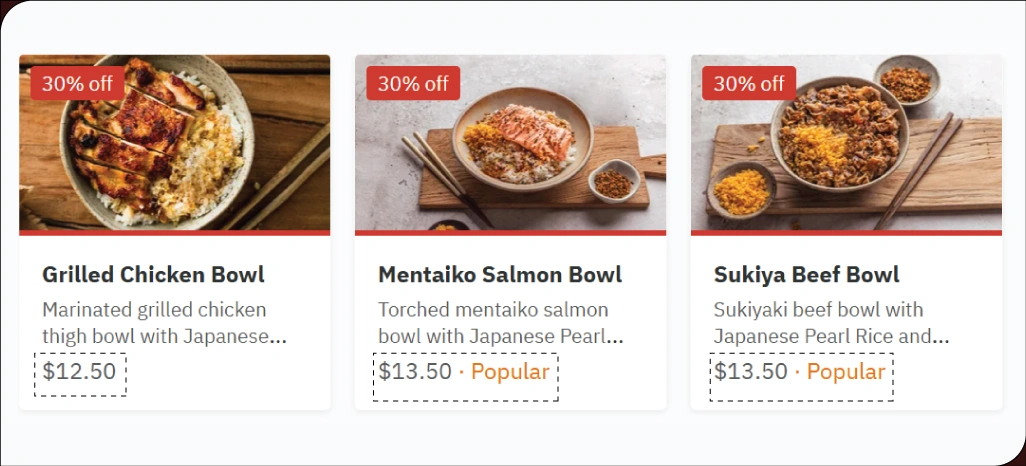Click the Sukiya Beef Bowl $13.50 price

(x=751, y=372)
